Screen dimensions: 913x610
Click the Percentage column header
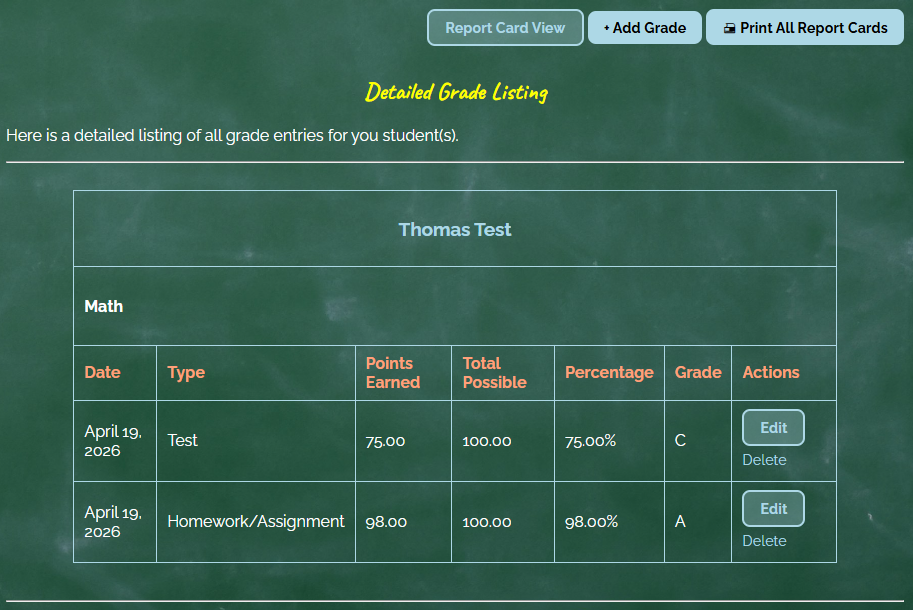pos(609,373)
